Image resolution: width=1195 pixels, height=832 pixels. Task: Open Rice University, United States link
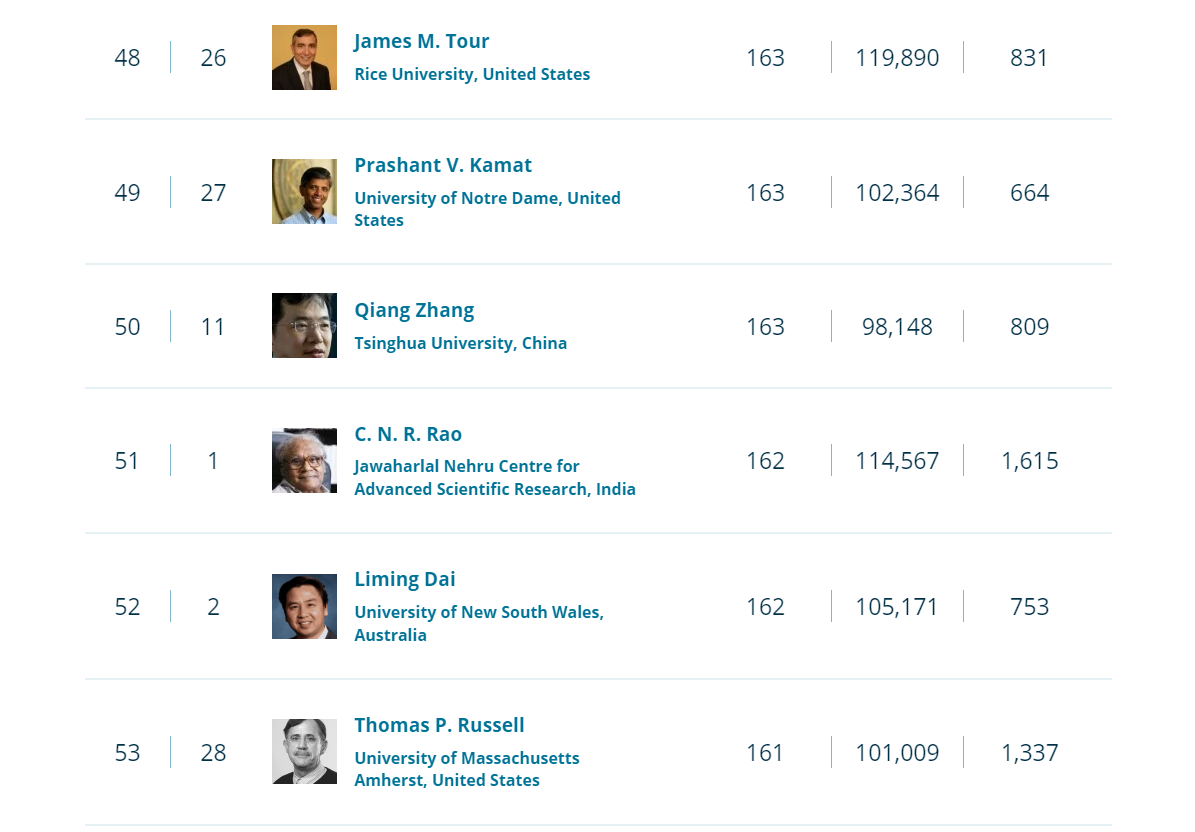[x=472, y=74]
